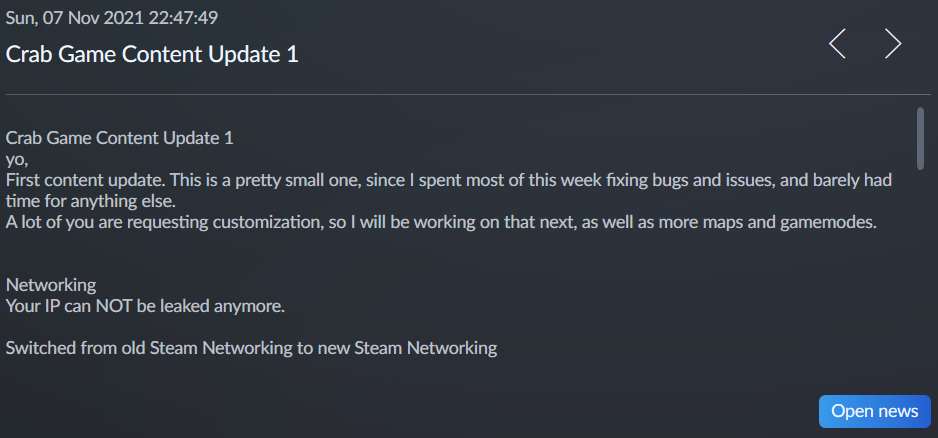938x438 pixels.
Task: Click the body heading line above "yo,"
Action: click(120, 138)
